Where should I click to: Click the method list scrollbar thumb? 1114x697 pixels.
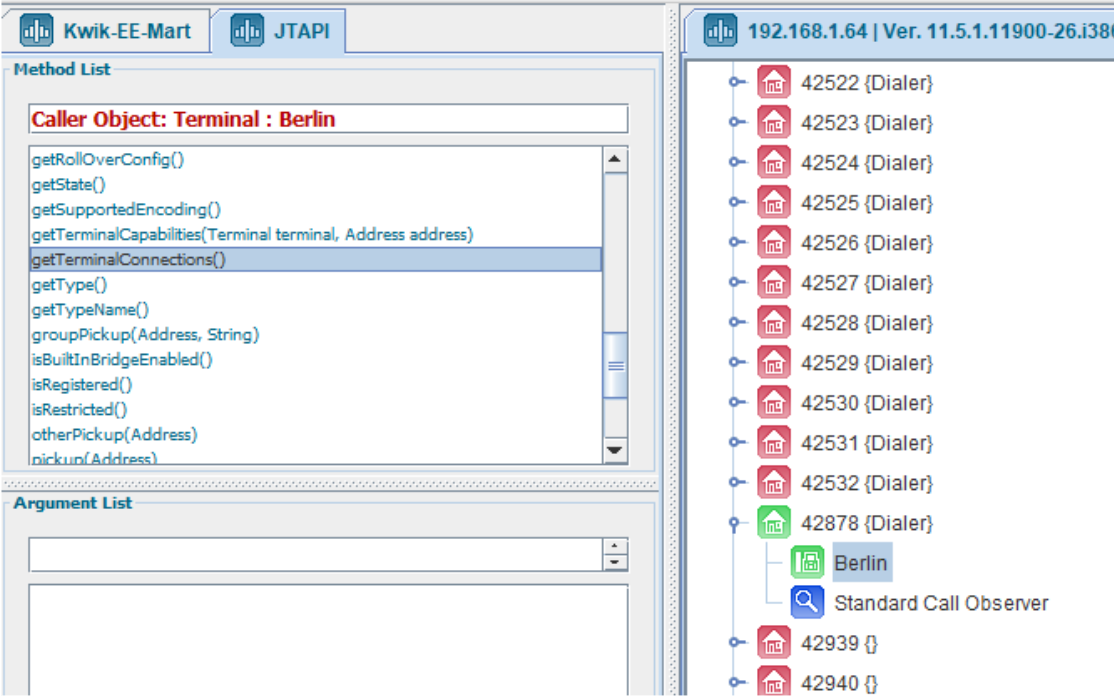coord(616,365)
